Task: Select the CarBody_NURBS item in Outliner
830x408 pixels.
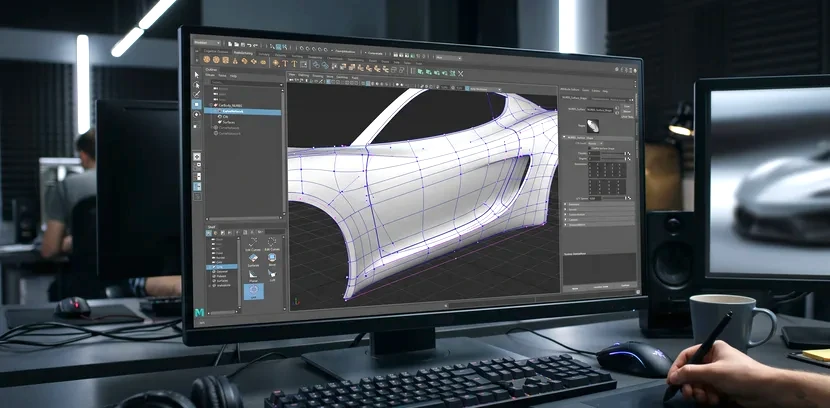Action: (x=230, y=105)
